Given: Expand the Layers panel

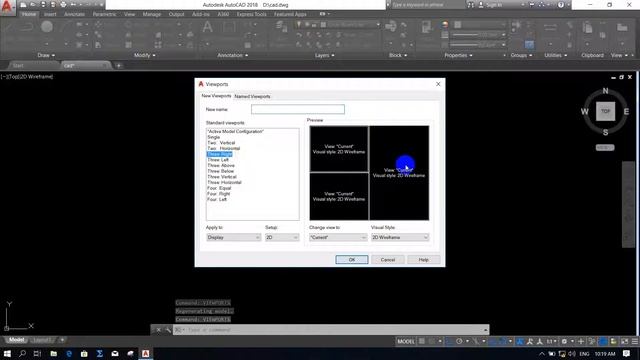Looking at the screenshot, I should (324, 55).
